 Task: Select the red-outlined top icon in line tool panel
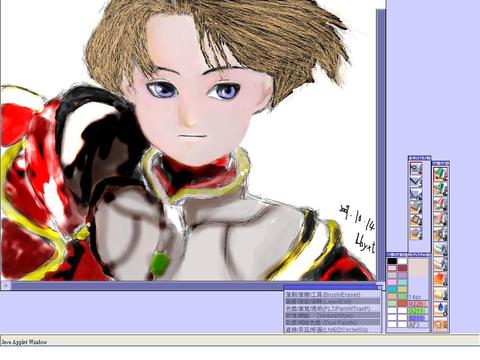(416, 168)
